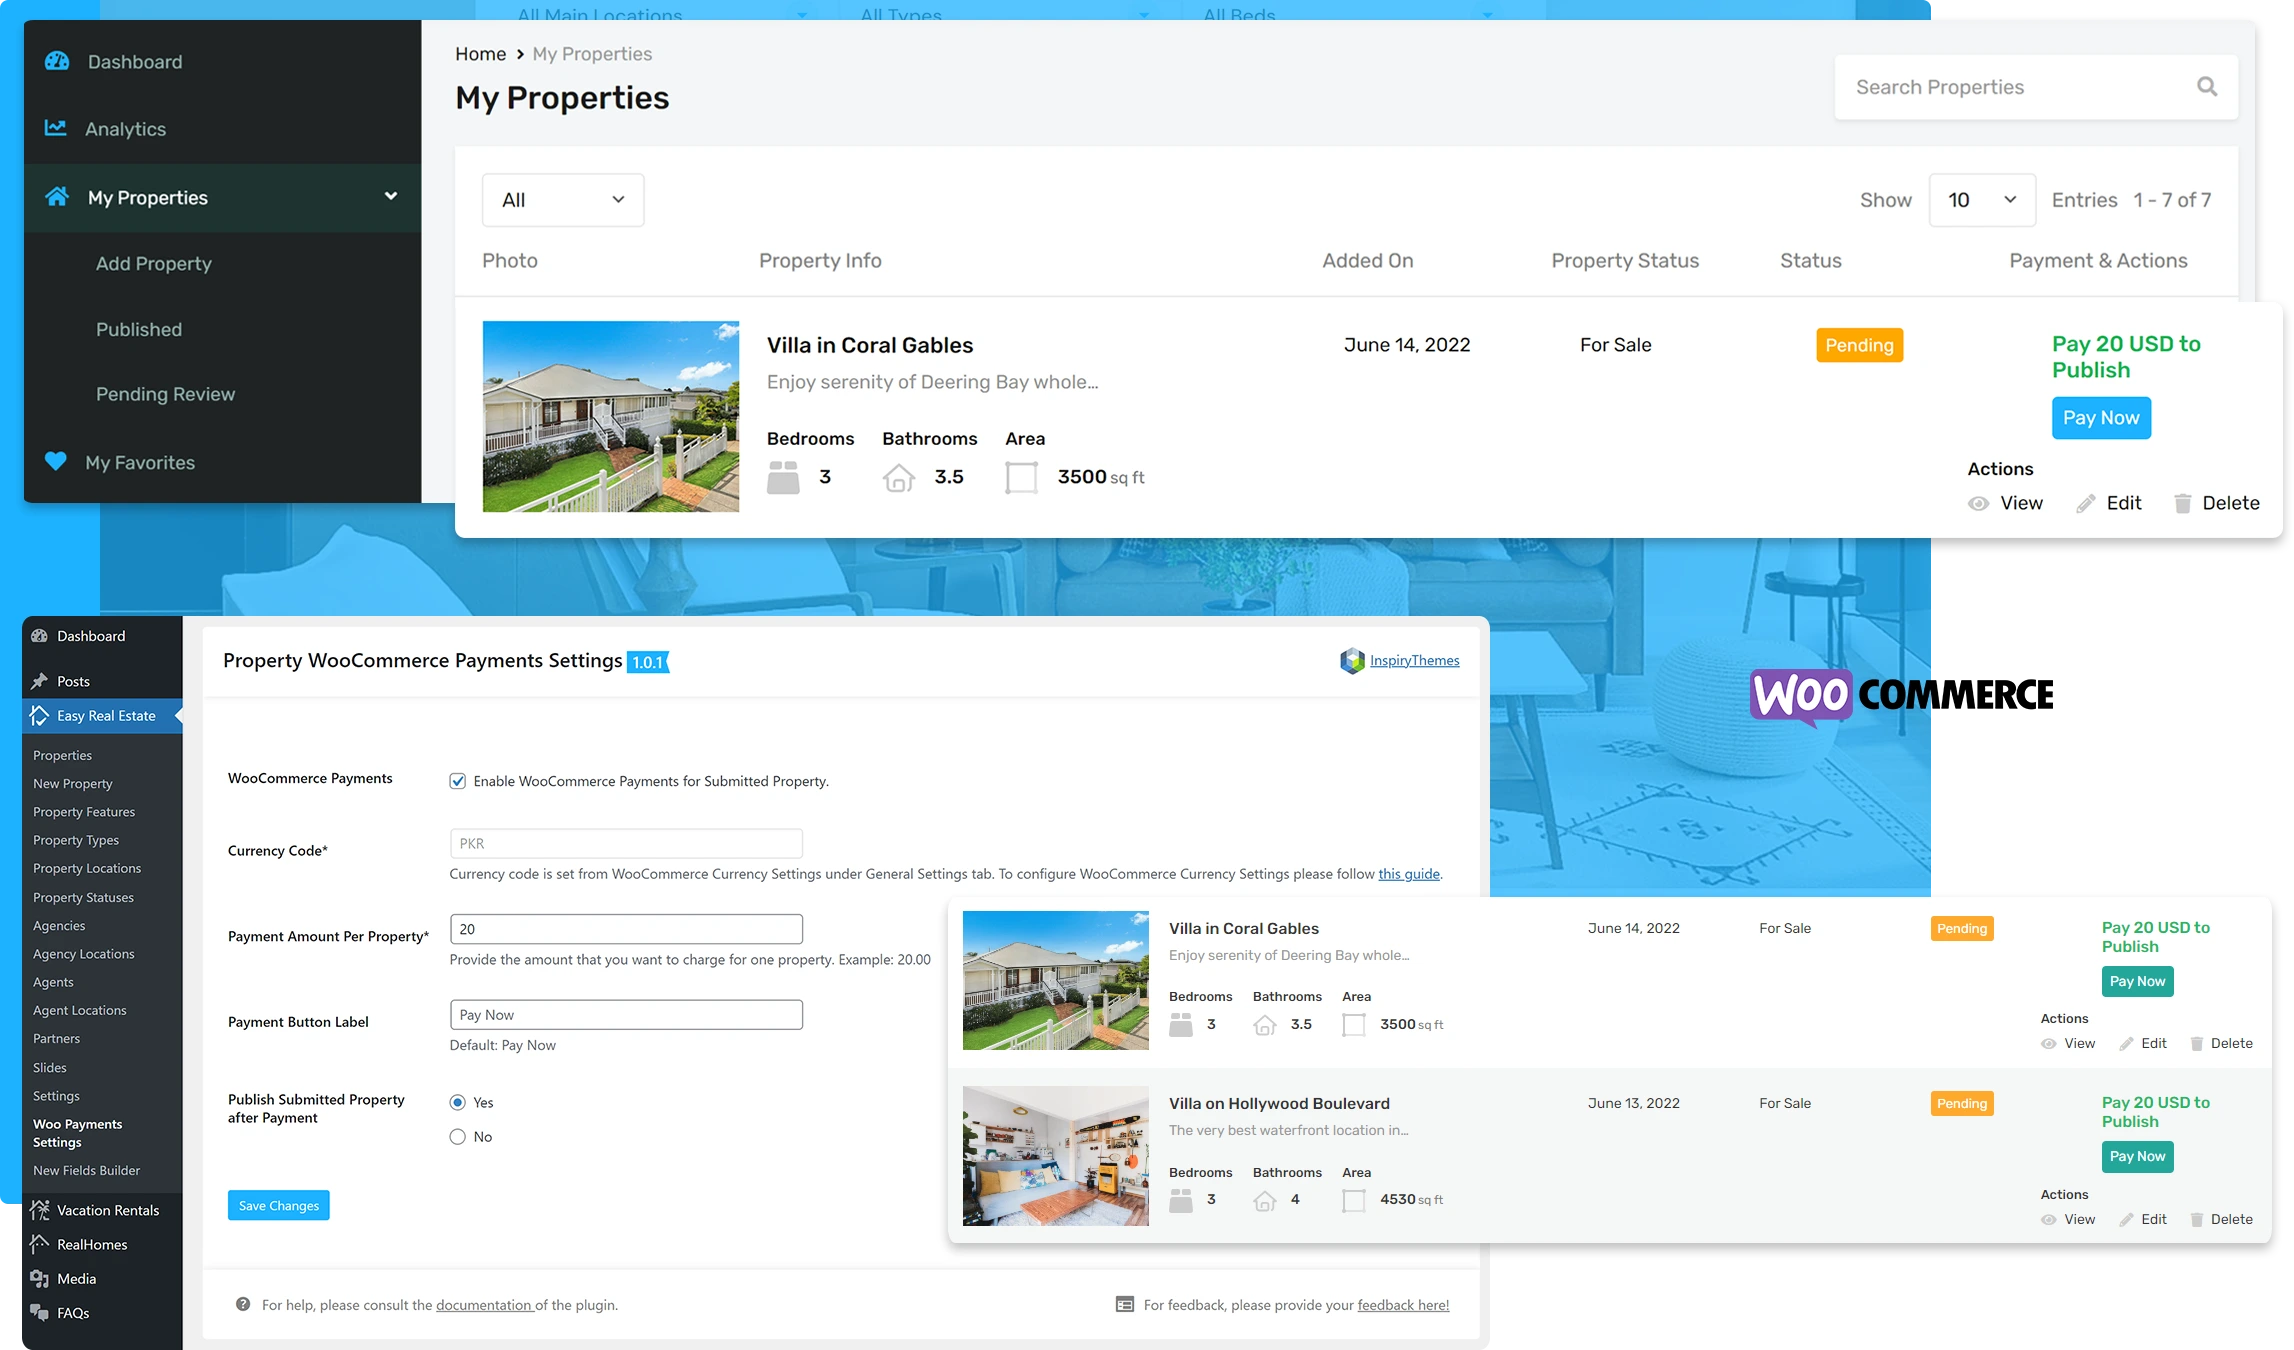Click the Easy Real Estate menu icon
Viewport: 2294px width, 1350px height.
(40, 716)
